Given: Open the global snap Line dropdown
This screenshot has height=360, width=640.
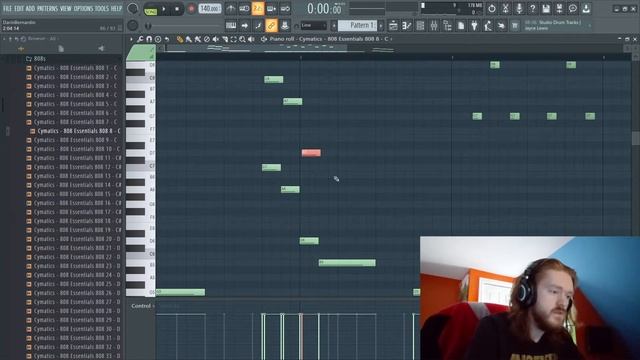Looking at the screenshot, I should [313, 25].
